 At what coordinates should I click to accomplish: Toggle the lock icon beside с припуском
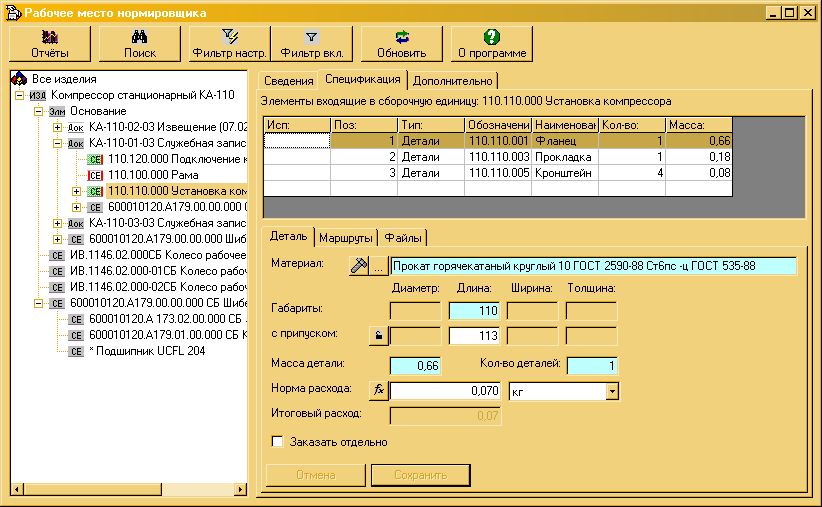point(378,336)
